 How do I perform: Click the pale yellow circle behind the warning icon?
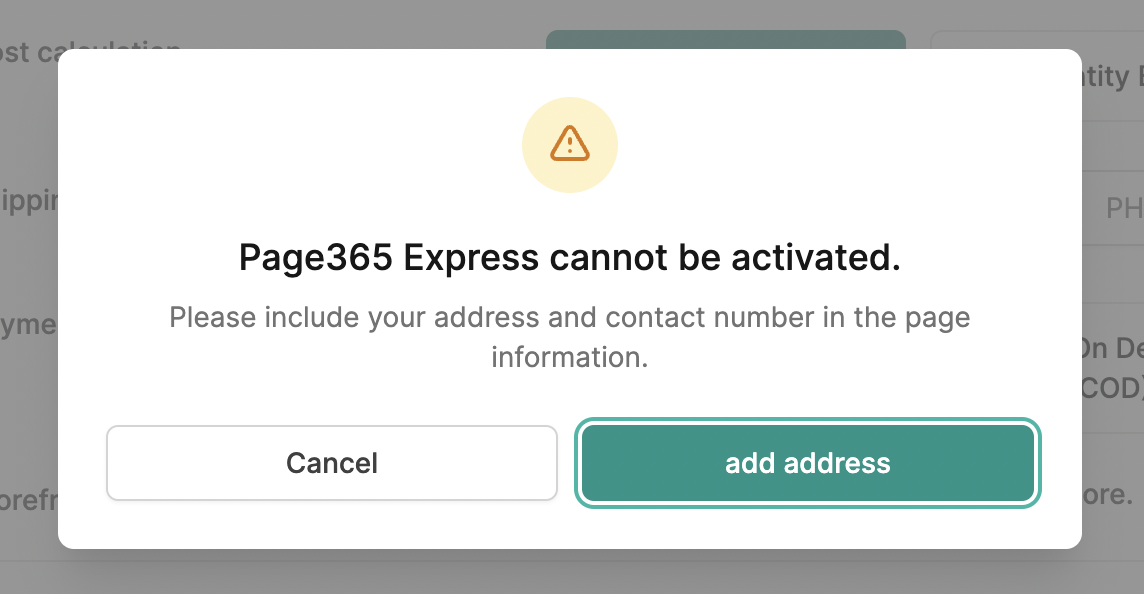(570, 144)
